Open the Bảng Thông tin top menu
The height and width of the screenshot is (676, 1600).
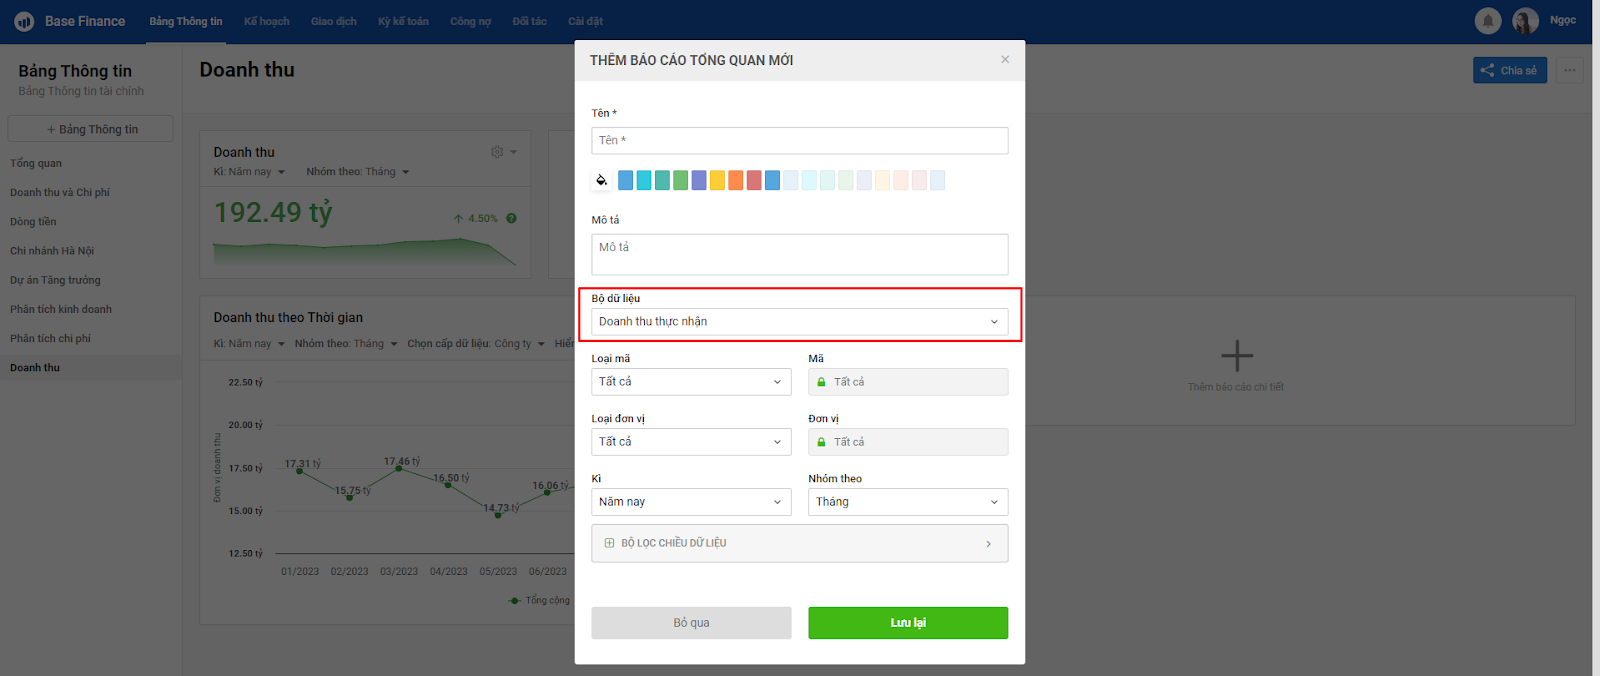coord(186,21)
